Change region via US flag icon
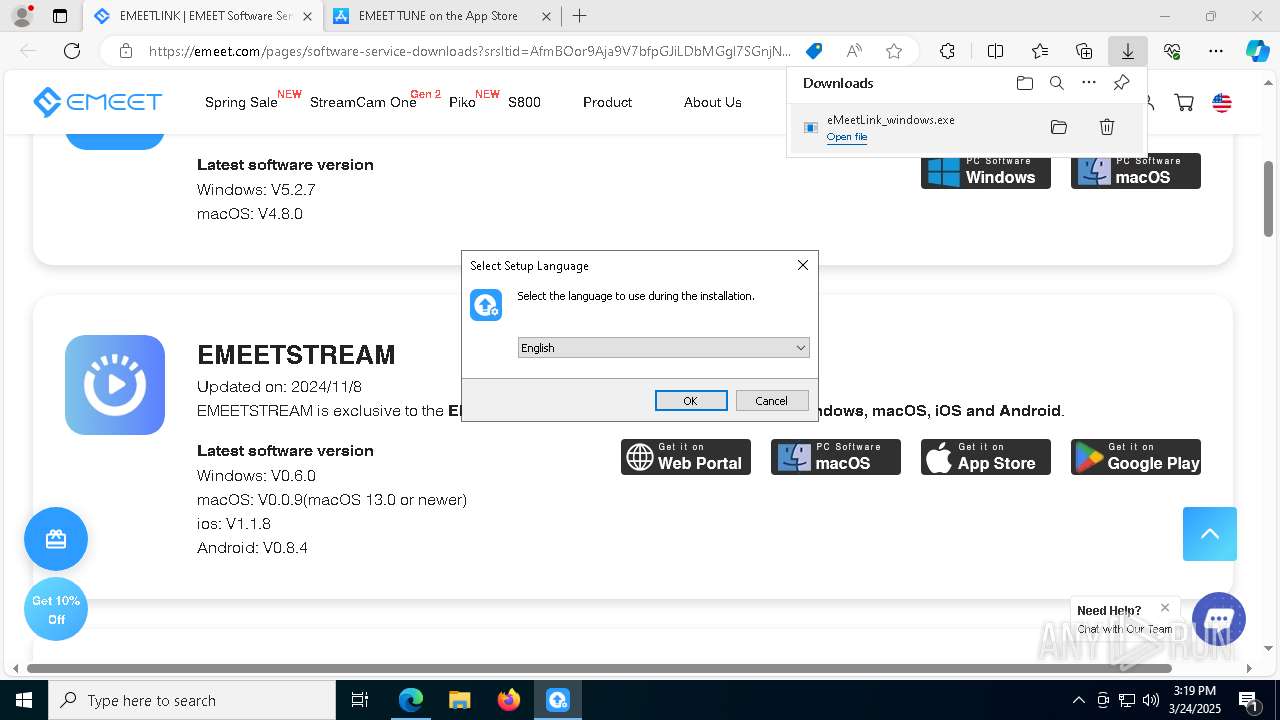 (1222, 102)
